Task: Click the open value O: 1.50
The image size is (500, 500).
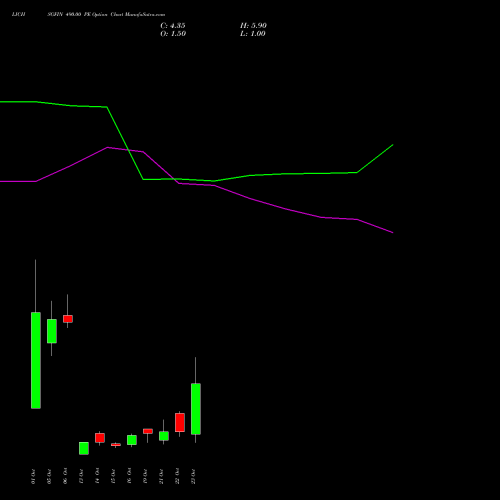Action: point(173,34)
